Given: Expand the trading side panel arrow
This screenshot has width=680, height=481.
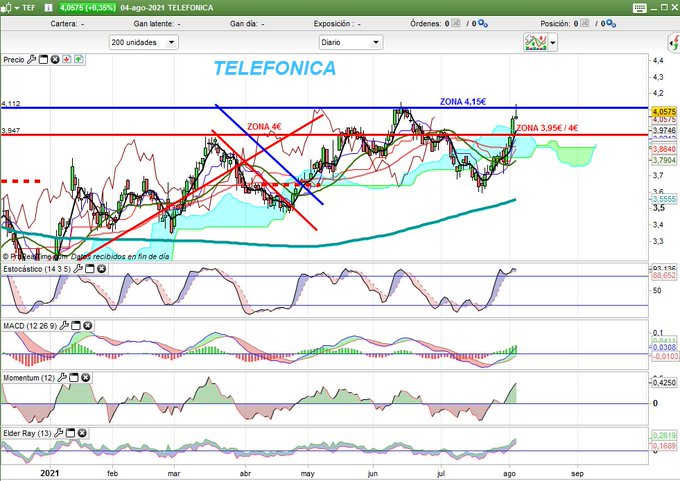Looking at the screenshot, I should point(674,43).
